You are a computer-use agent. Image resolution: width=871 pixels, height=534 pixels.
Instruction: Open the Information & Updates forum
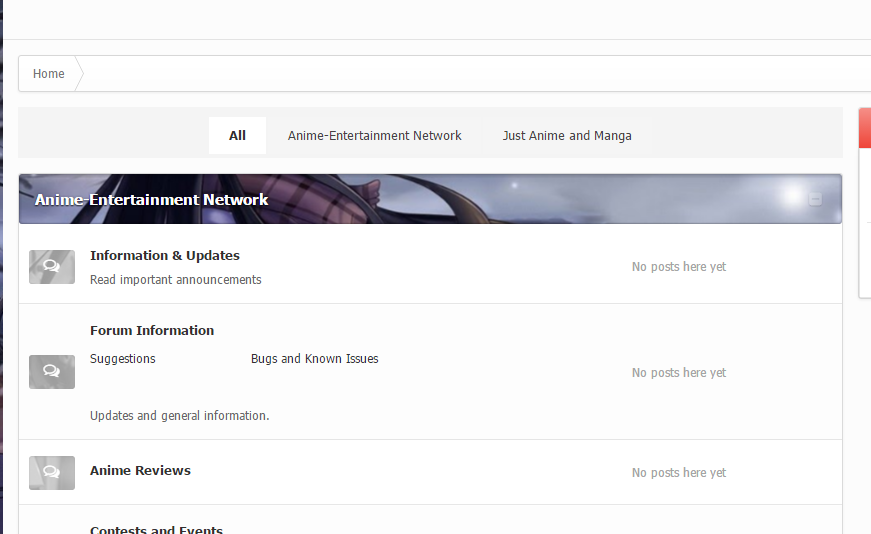click(x=165, y=256)
